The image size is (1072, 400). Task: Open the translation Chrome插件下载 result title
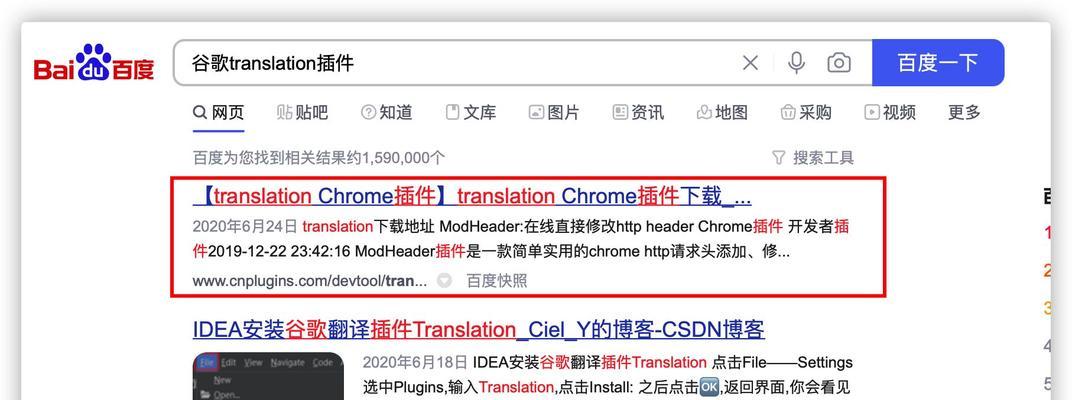point(472,196)
